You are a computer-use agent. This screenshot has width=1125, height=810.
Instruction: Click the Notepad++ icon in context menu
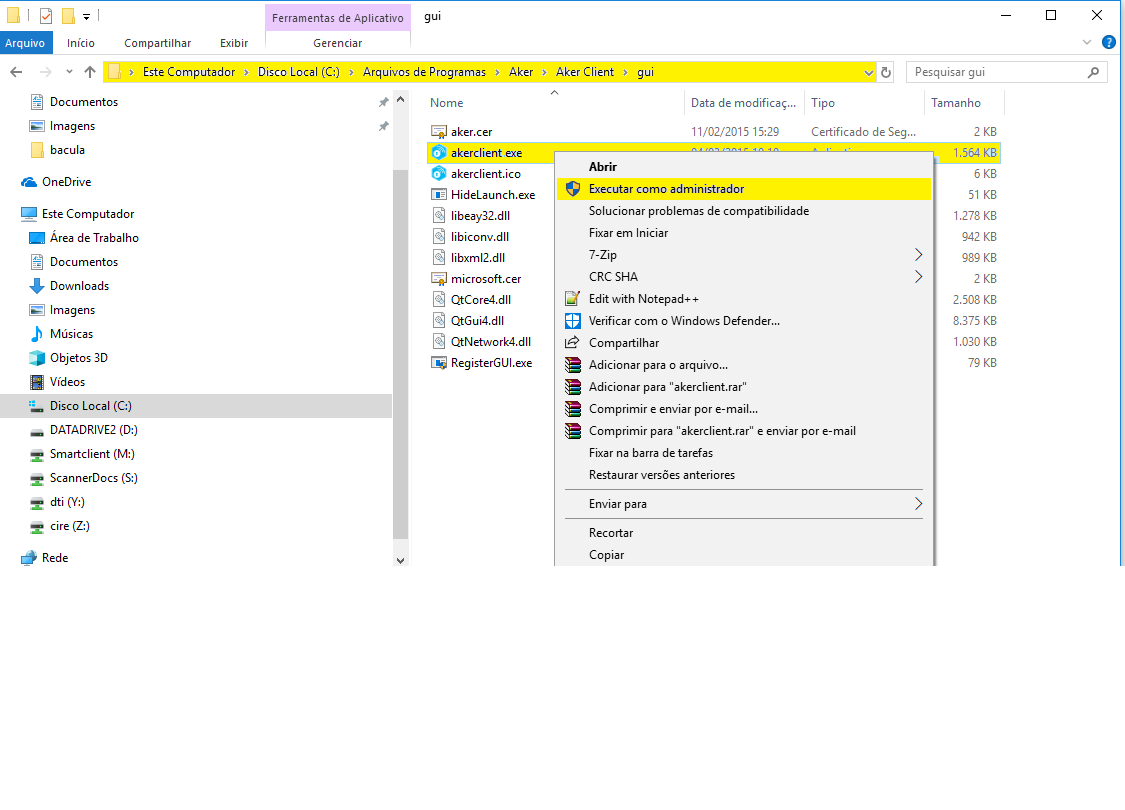[572, 299]
